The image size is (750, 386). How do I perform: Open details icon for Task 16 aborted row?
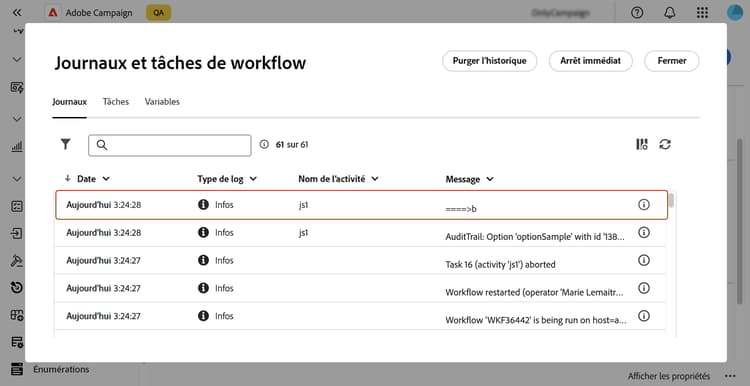point(644,260)
